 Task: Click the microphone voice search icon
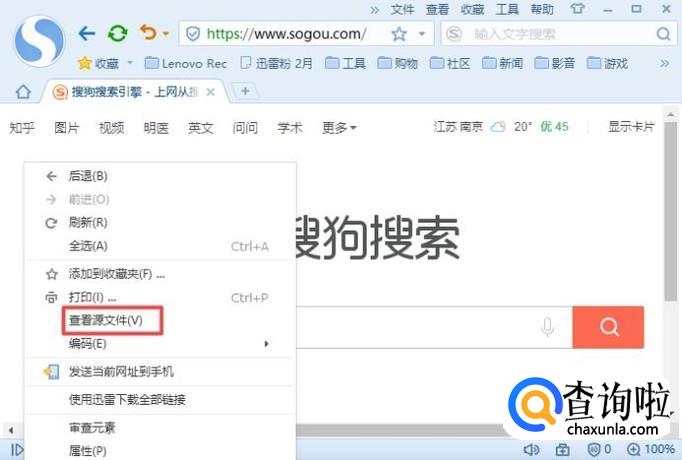(x=547, y=327)
